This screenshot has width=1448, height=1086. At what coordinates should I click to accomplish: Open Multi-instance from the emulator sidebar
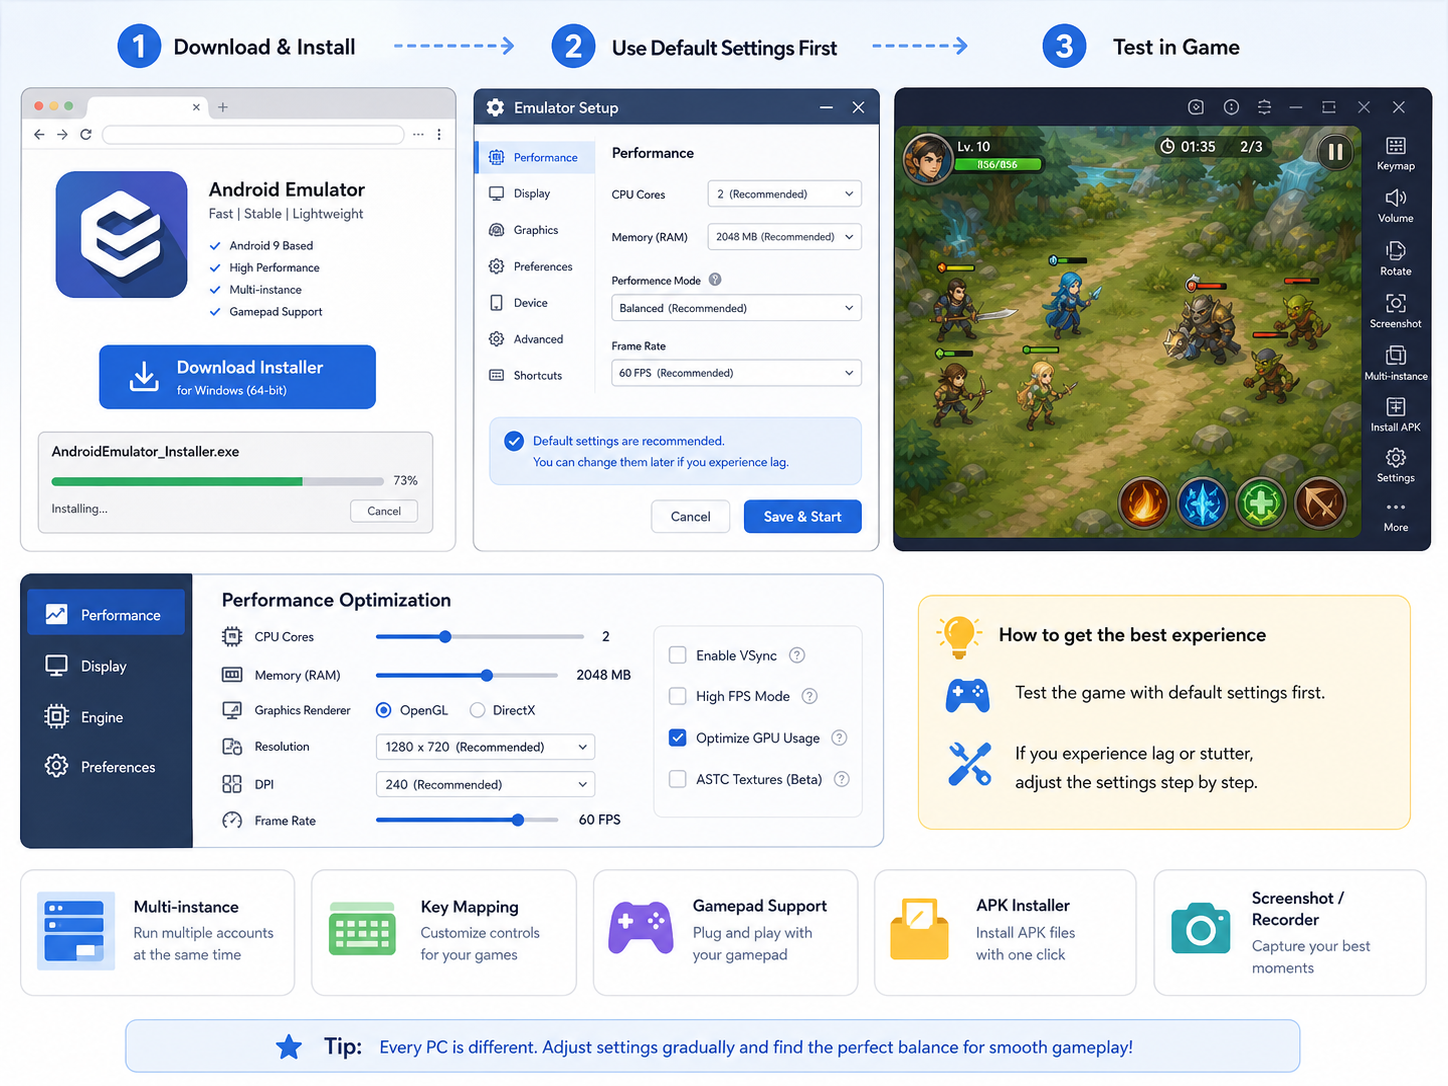(x=1395, y=363)
